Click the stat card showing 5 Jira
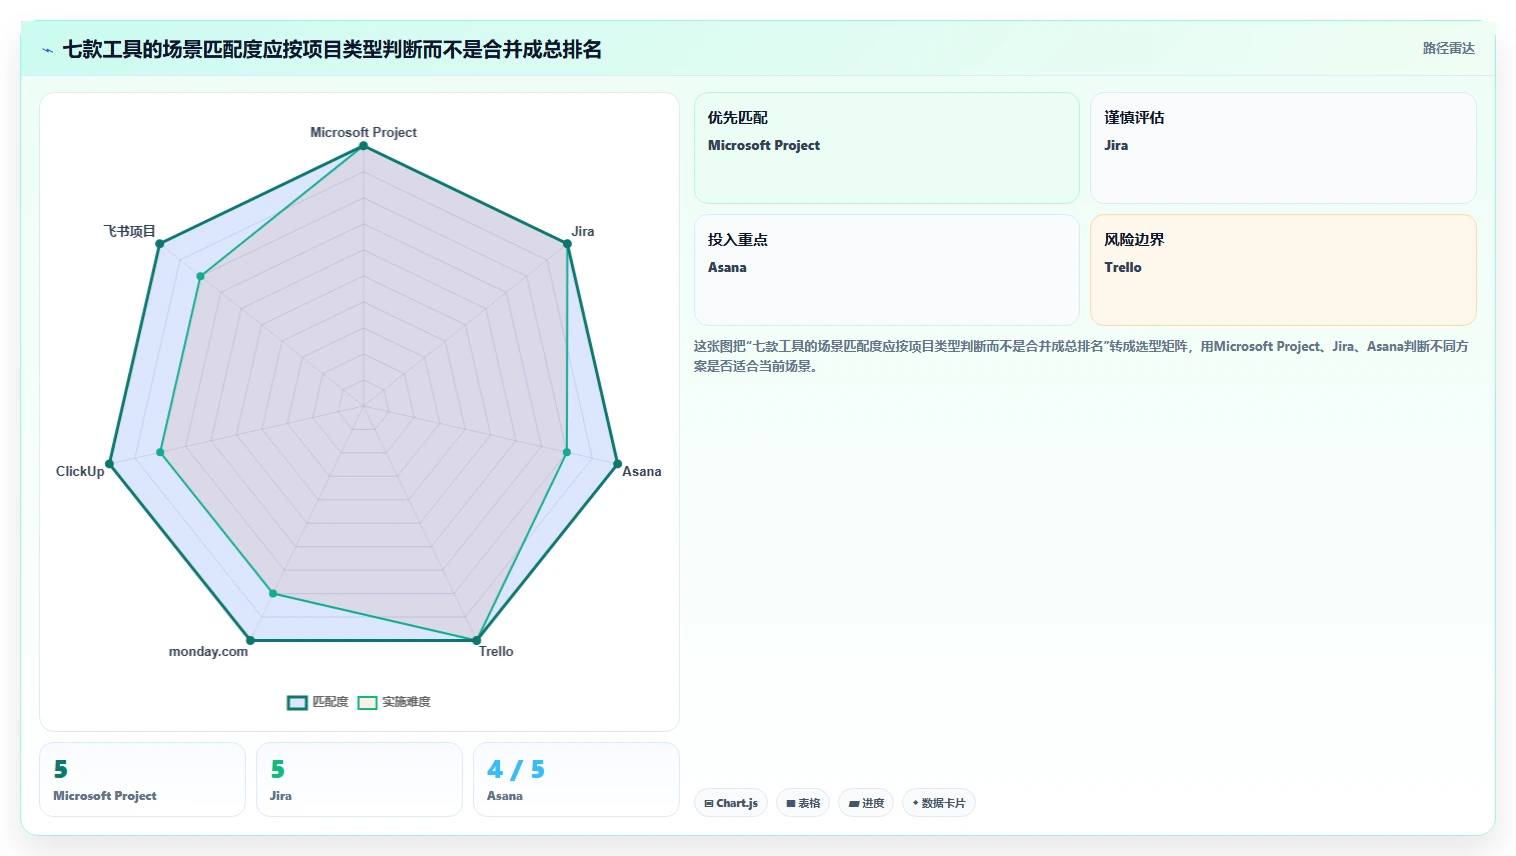The width and height of the screenshot is (1516, 856). pos(359,779)
